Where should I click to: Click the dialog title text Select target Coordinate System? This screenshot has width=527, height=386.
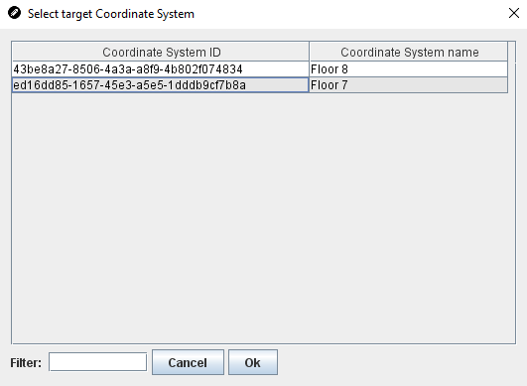click(x=111, y=14)
